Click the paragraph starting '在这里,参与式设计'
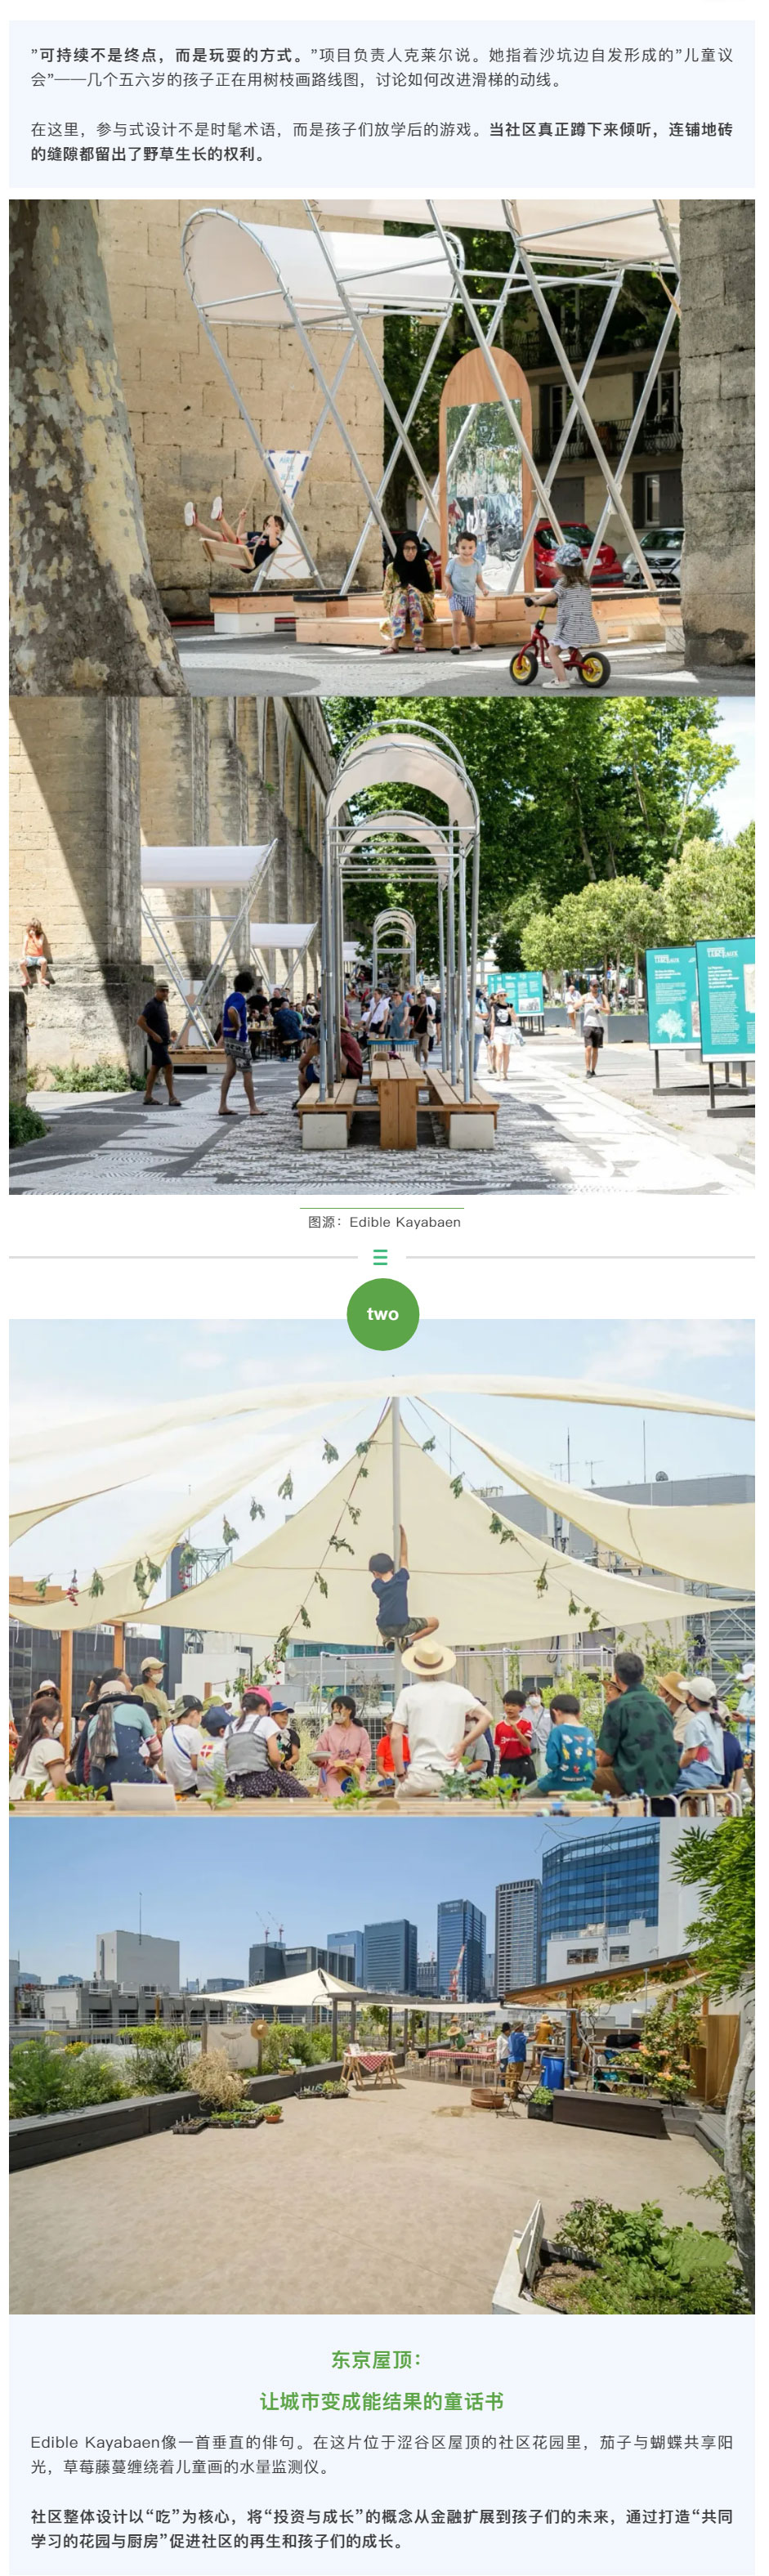The width and height of the screenshot is (769, 2576). click(382, 142)
